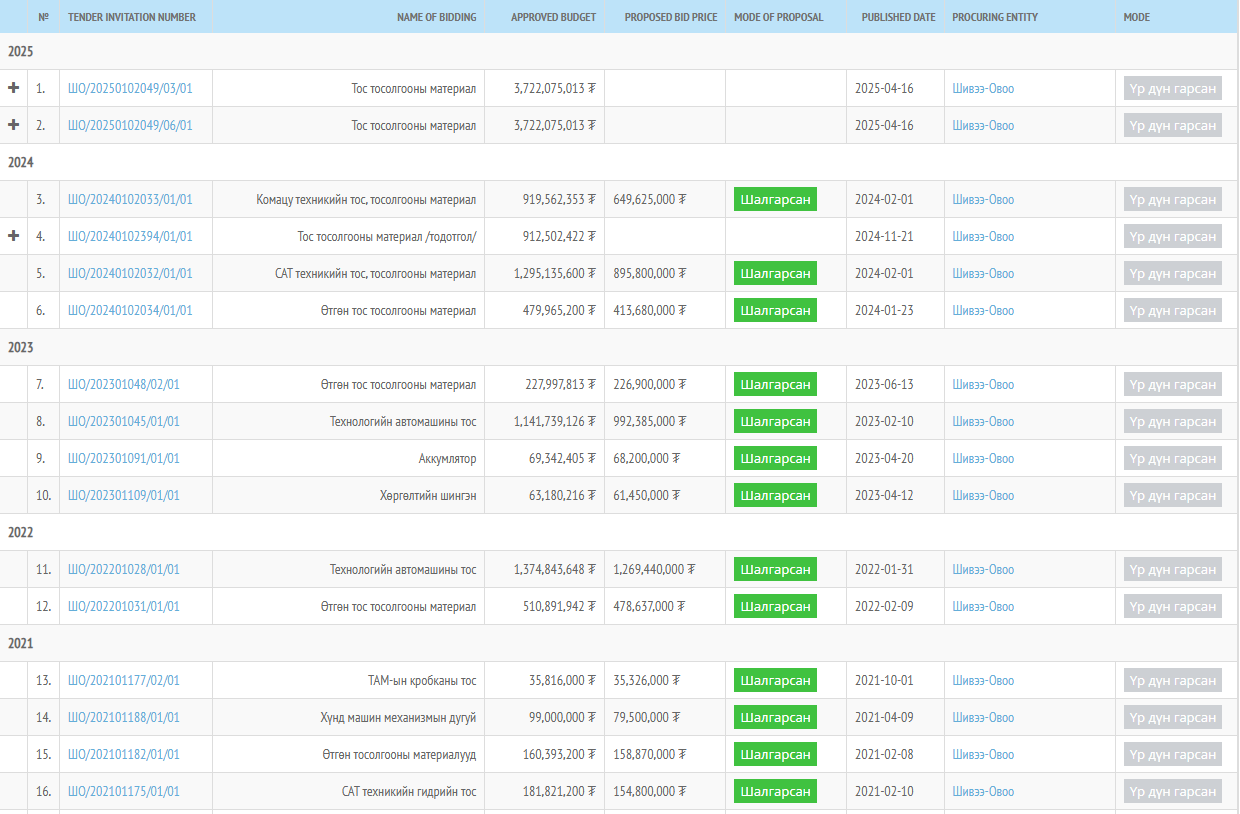Image resolution: width=1240 pixels, height=814 pixels.
Task: Click Шалгарсан badge for row 3
Action: click(x=775, y=199)
